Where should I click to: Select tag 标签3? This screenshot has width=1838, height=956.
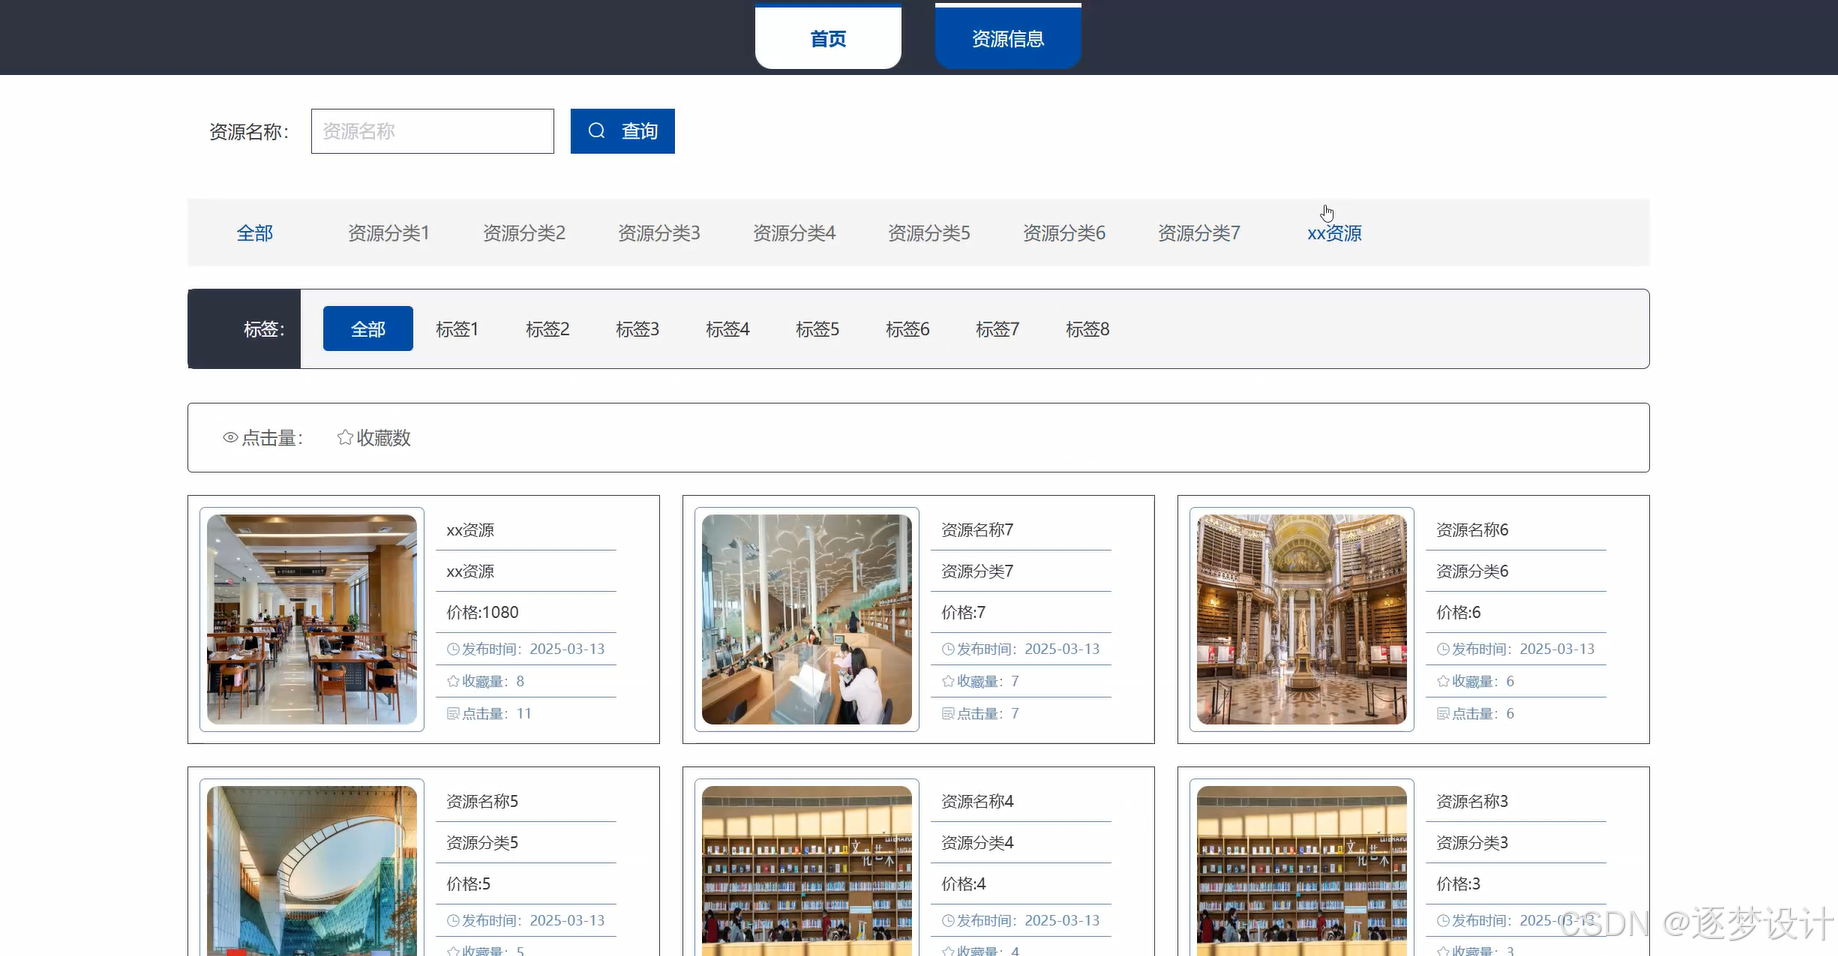pos(637,329)
